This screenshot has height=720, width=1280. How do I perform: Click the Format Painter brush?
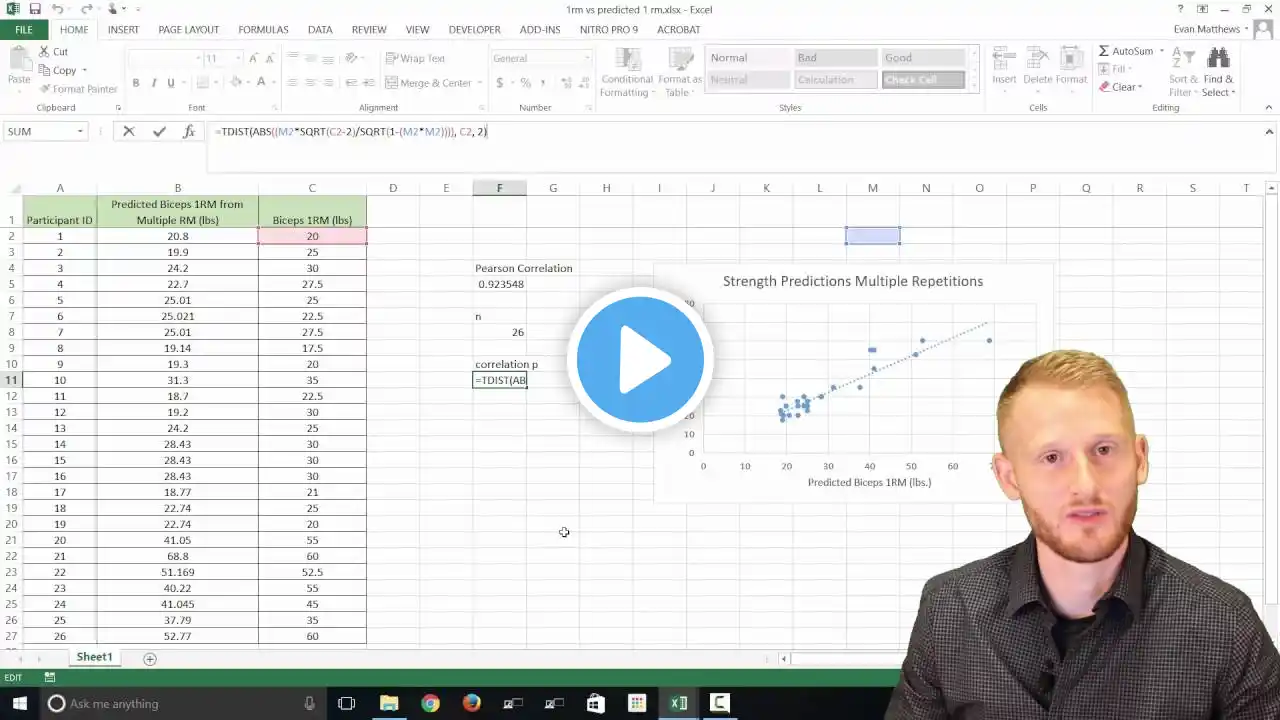coord(45,89)
